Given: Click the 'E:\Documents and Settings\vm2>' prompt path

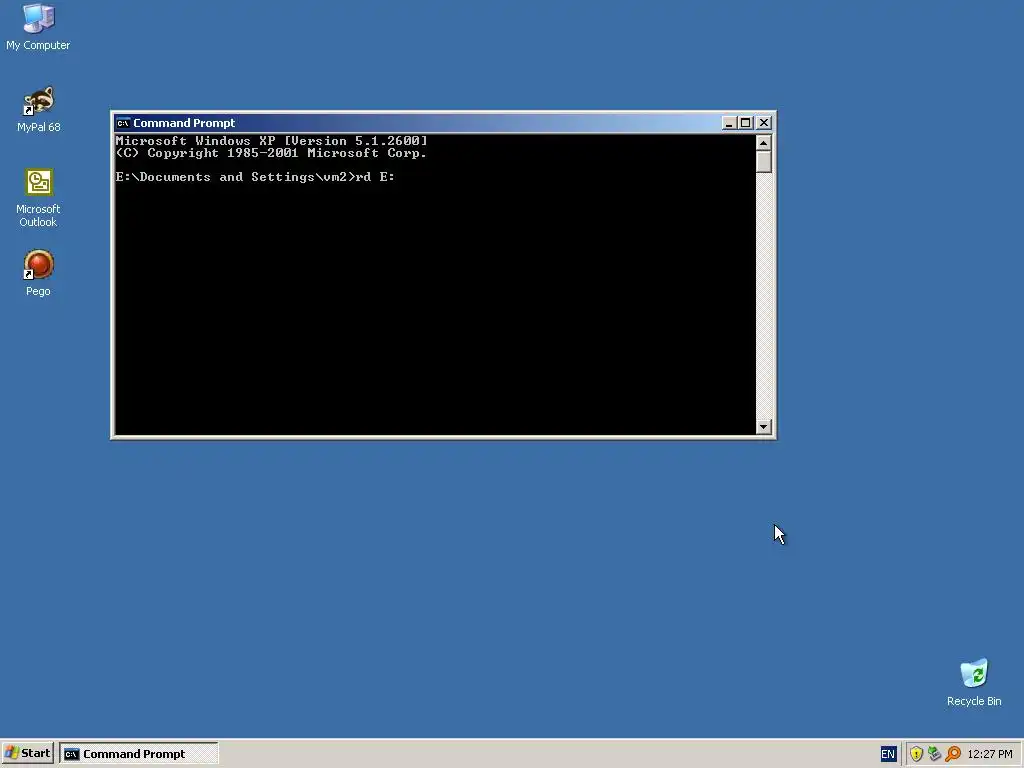Looking at the screenshot, I should click(235, 177).
